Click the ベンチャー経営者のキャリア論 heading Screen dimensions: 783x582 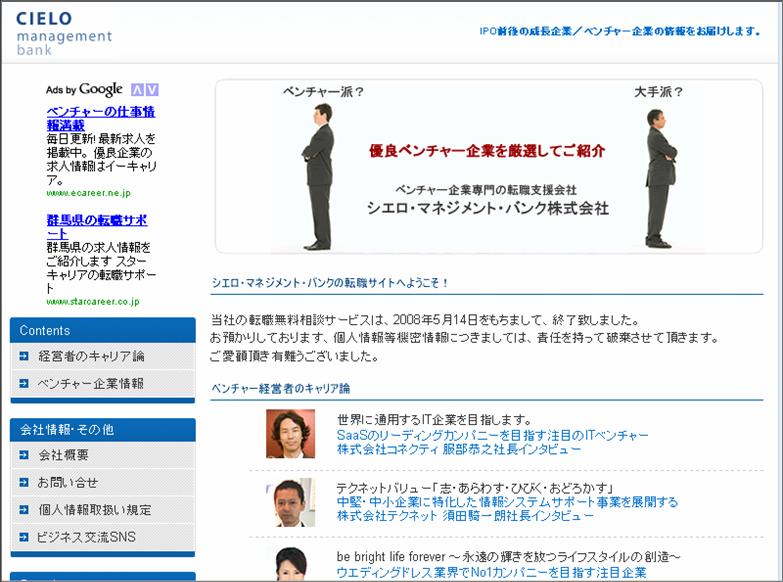pos(280,388)
